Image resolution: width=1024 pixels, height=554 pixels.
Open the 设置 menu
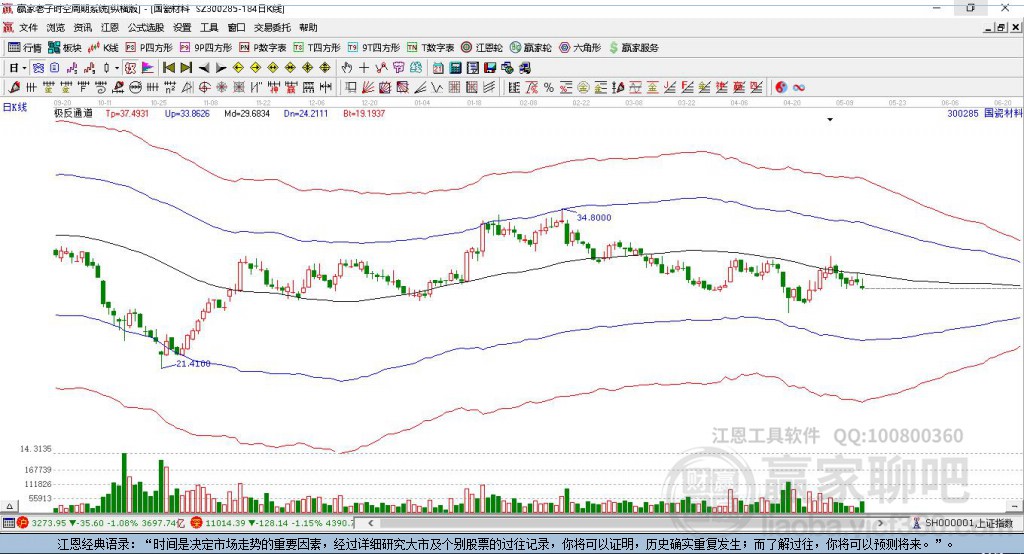pyautogui.click(x=182, y=27)
